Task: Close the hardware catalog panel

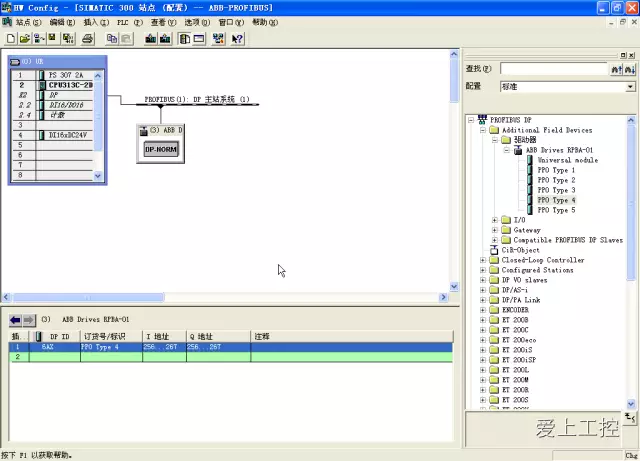Action: click(632, 55)
